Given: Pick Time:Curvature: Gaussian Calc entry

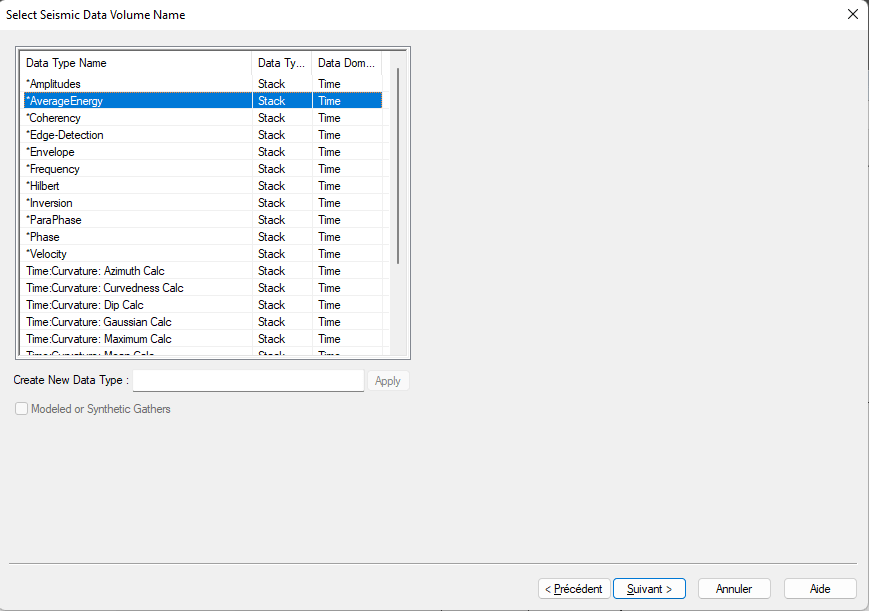Looking at the screenshot, I should [98, 322].
